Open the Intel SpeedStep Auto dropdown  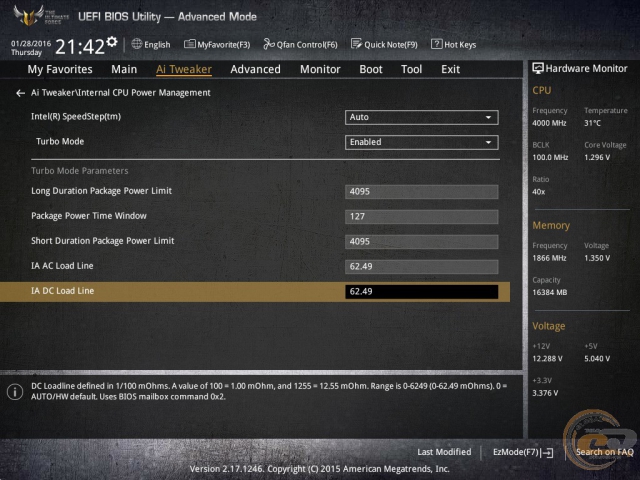tap(421, 118)
